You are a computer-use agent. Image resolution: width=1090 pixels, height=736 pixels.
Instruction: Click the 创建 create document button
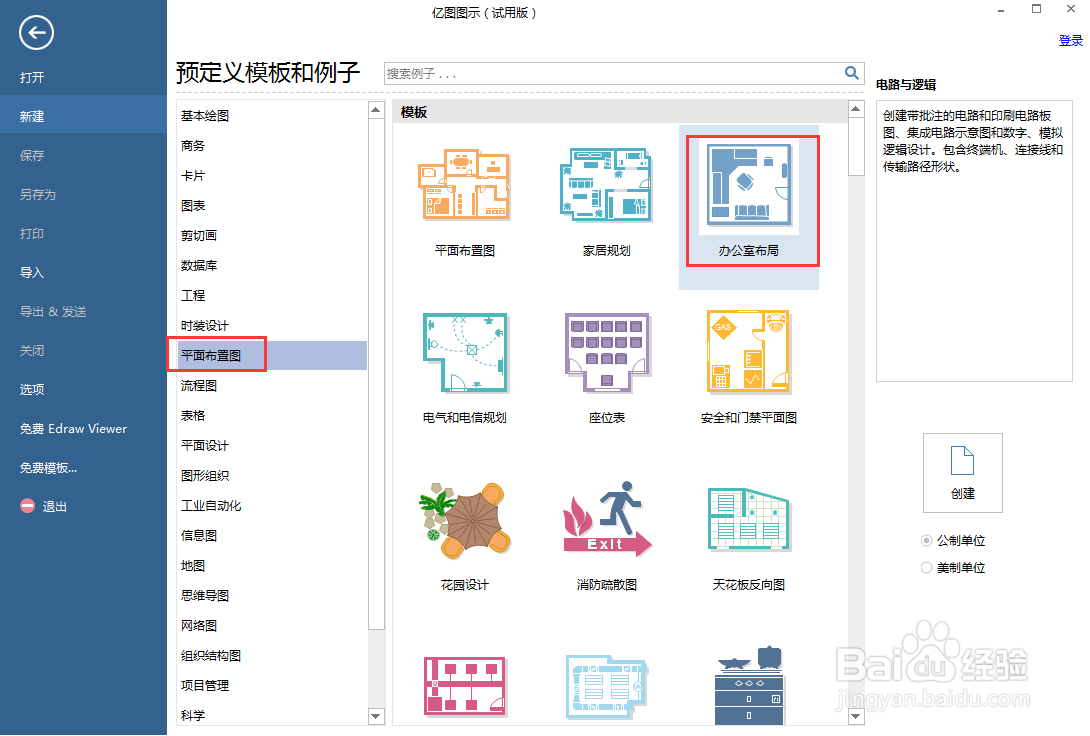[963, 473]
